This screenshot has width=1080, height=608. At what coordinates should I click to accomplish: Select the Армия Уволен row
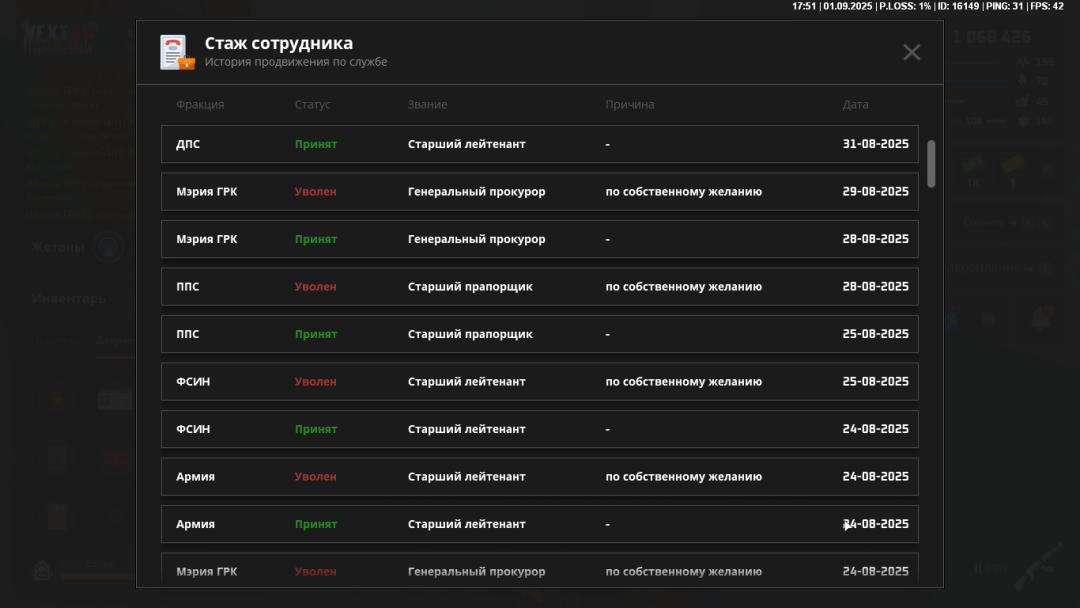539,477
